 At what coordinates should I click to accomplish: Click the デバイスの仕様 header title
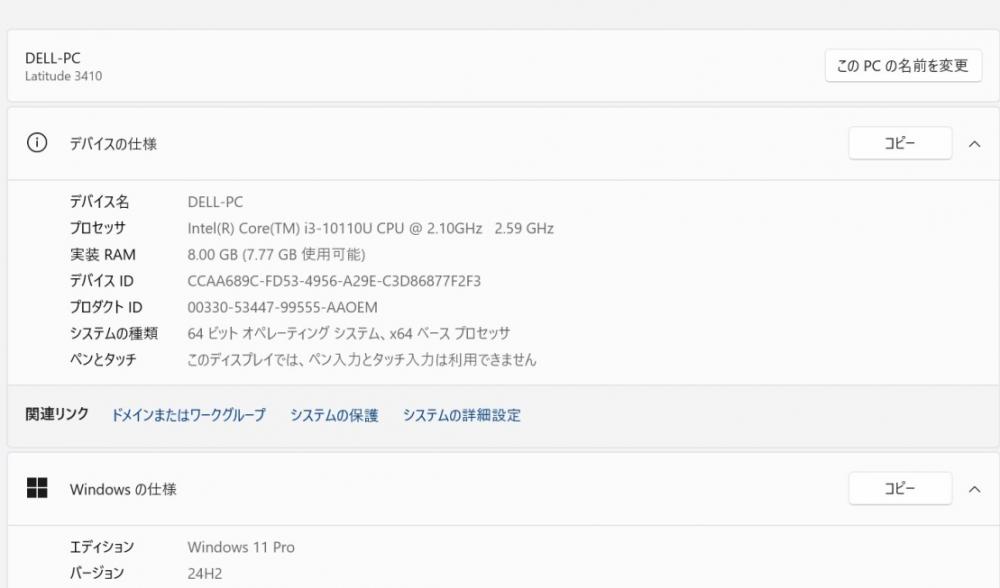pos(113,144)
